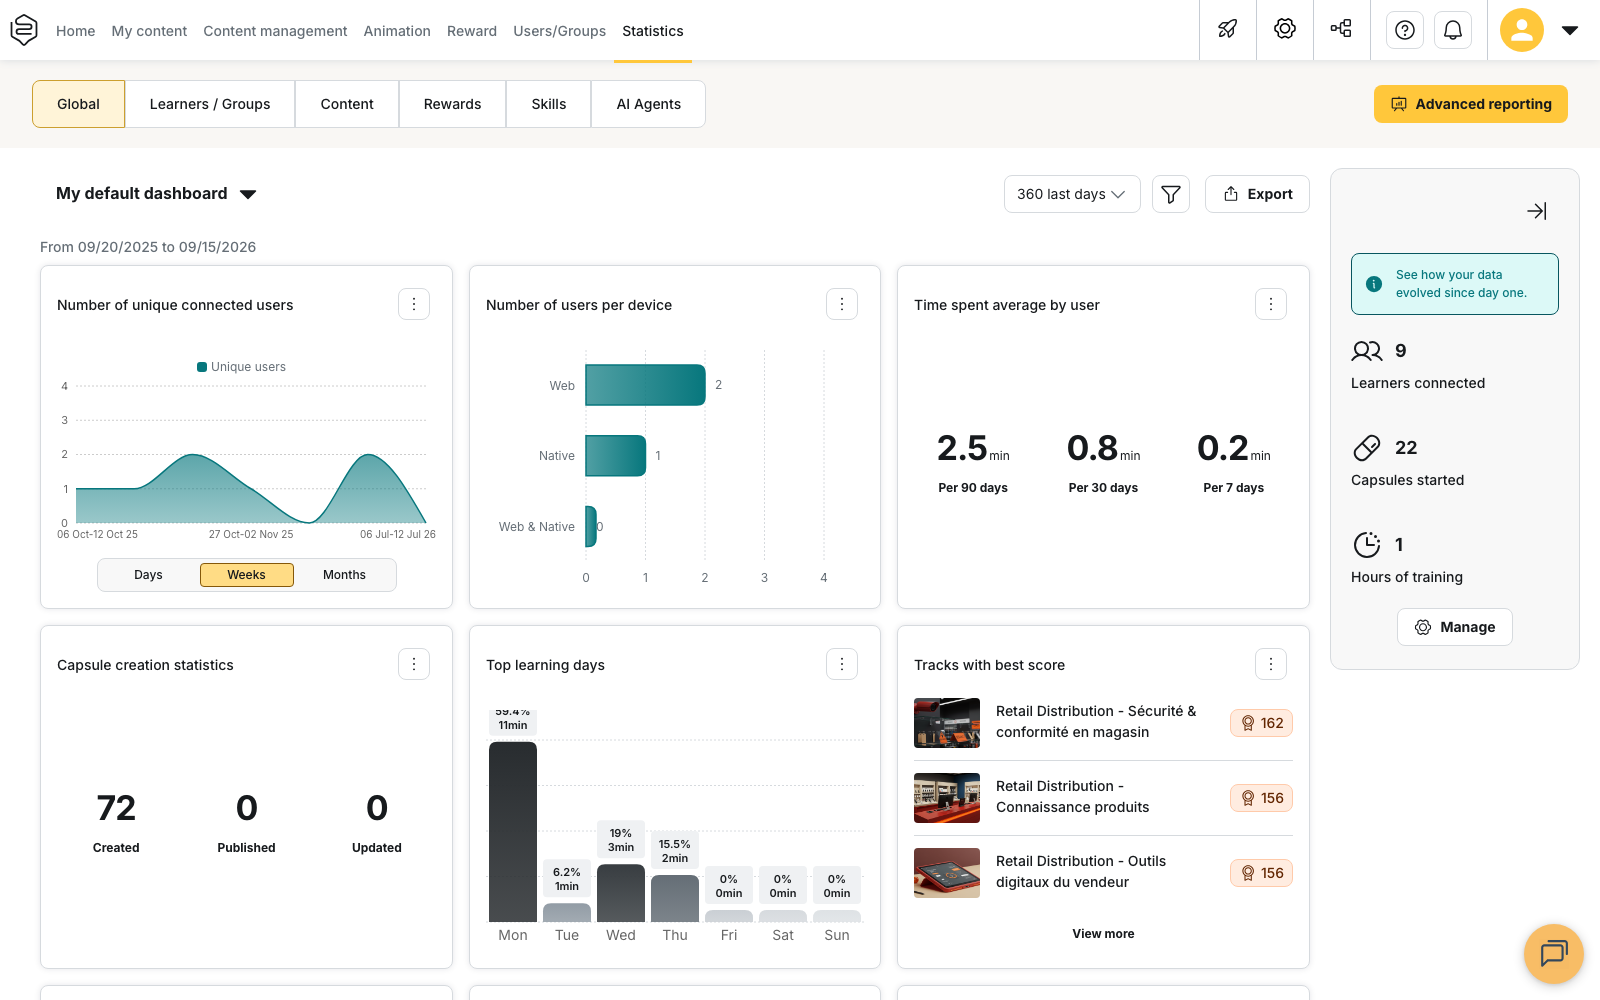Image resolution: width=1600 pixels, height=1000 pixels.
Task: Select the Weeks chart granularity
Action: coord(246,575)
